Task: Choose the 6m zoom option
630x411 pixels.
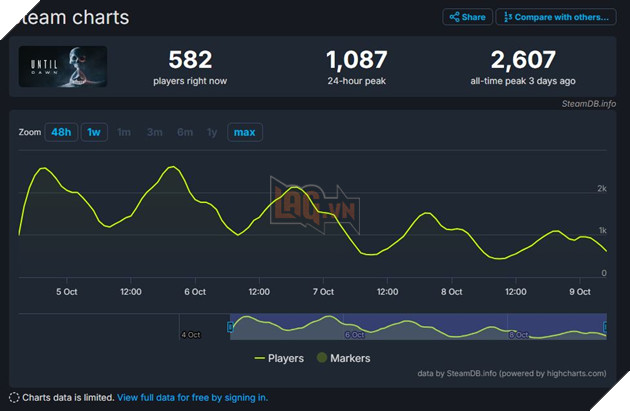Action: (184, 132)
